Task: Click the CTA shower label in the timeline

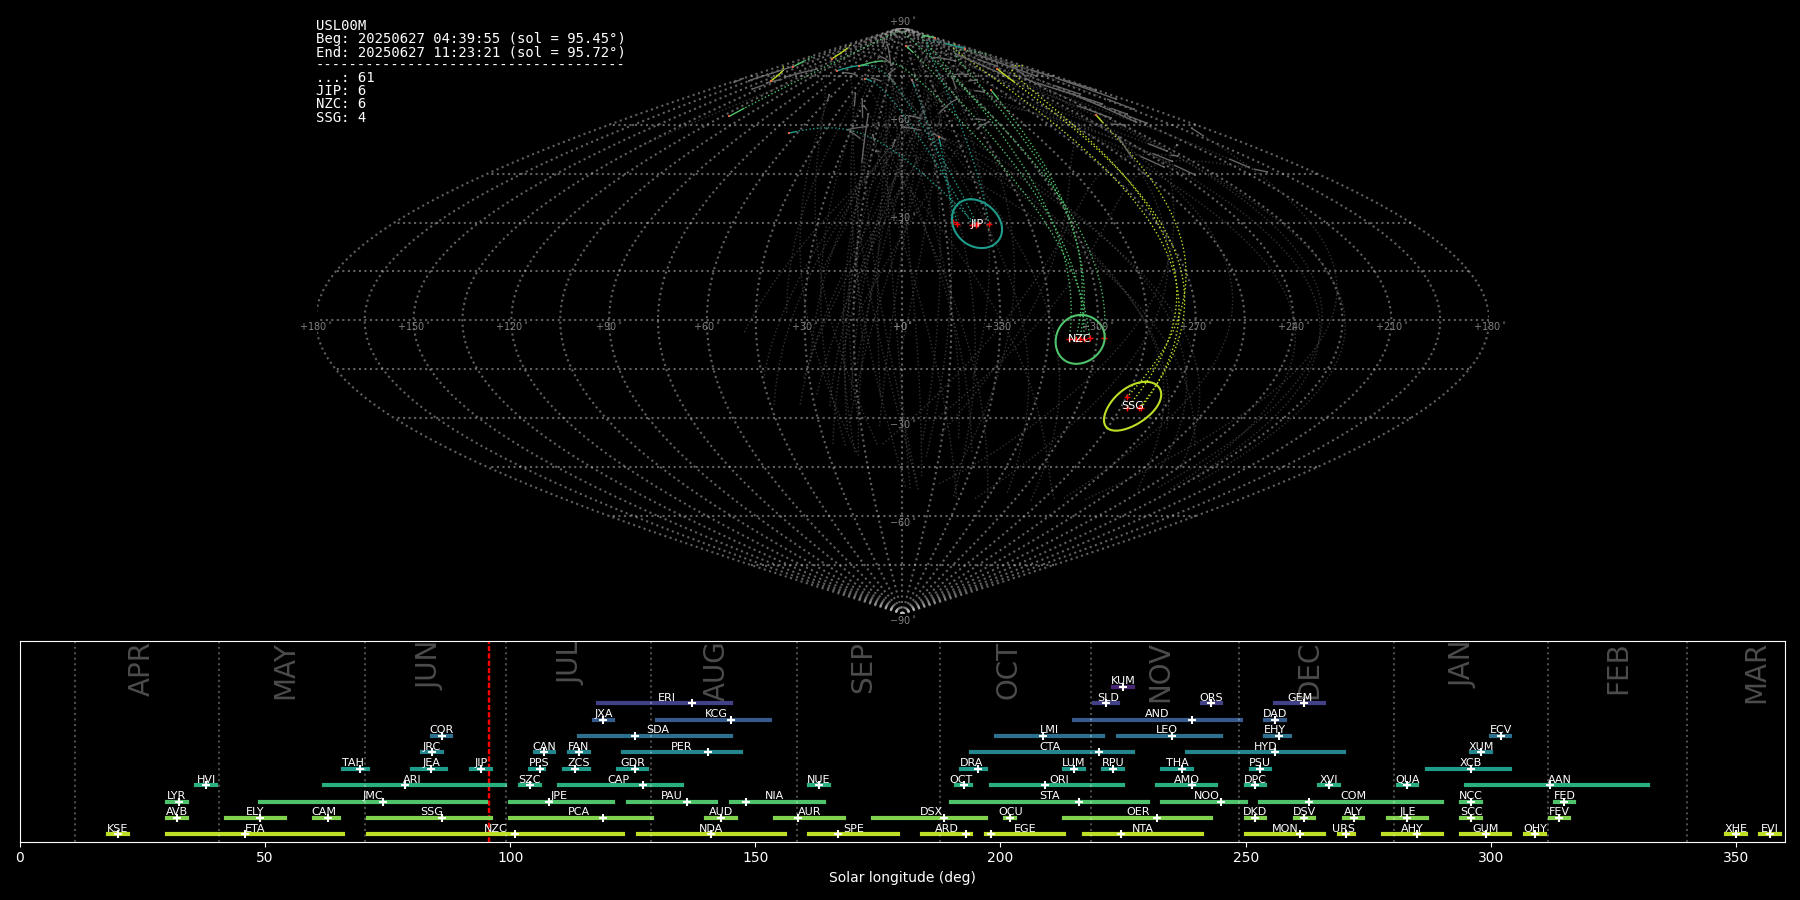Action: pos(1050,747)
